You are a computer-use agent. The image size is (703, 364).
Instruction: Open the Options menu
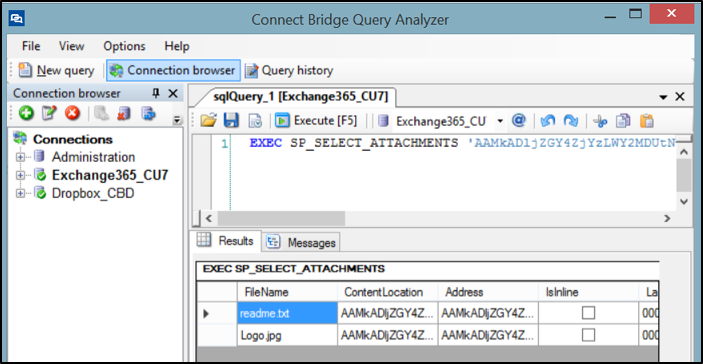coord(124,46)
